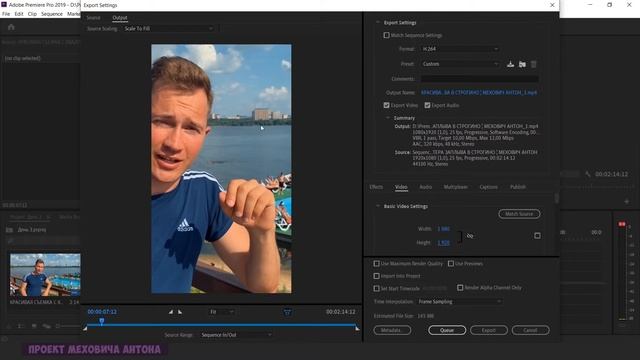Enable Use Maximum Render Quality
640x360 pixels.
376,264
